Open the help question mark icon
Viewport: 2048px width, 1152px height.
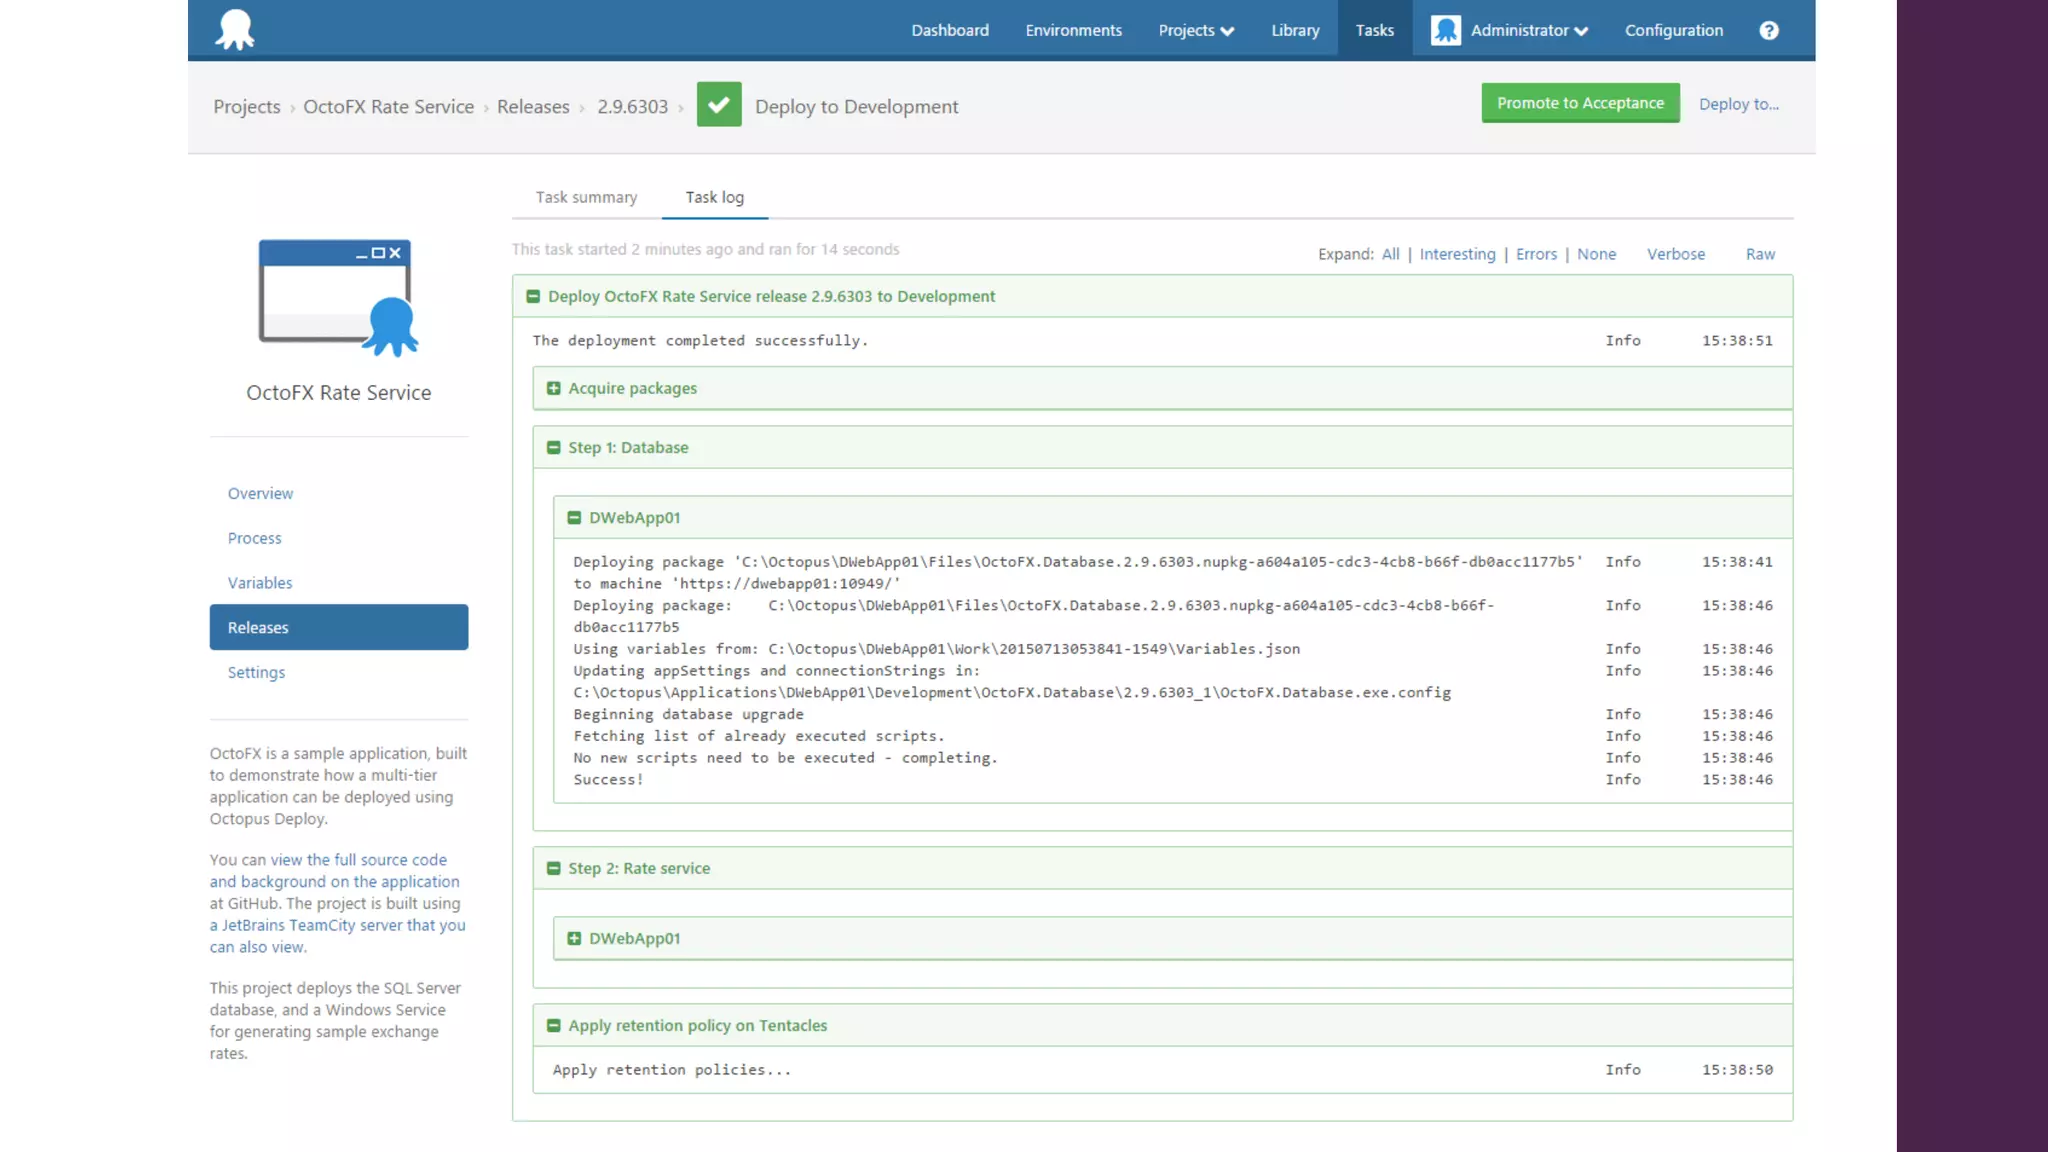tap(1768, 30)
